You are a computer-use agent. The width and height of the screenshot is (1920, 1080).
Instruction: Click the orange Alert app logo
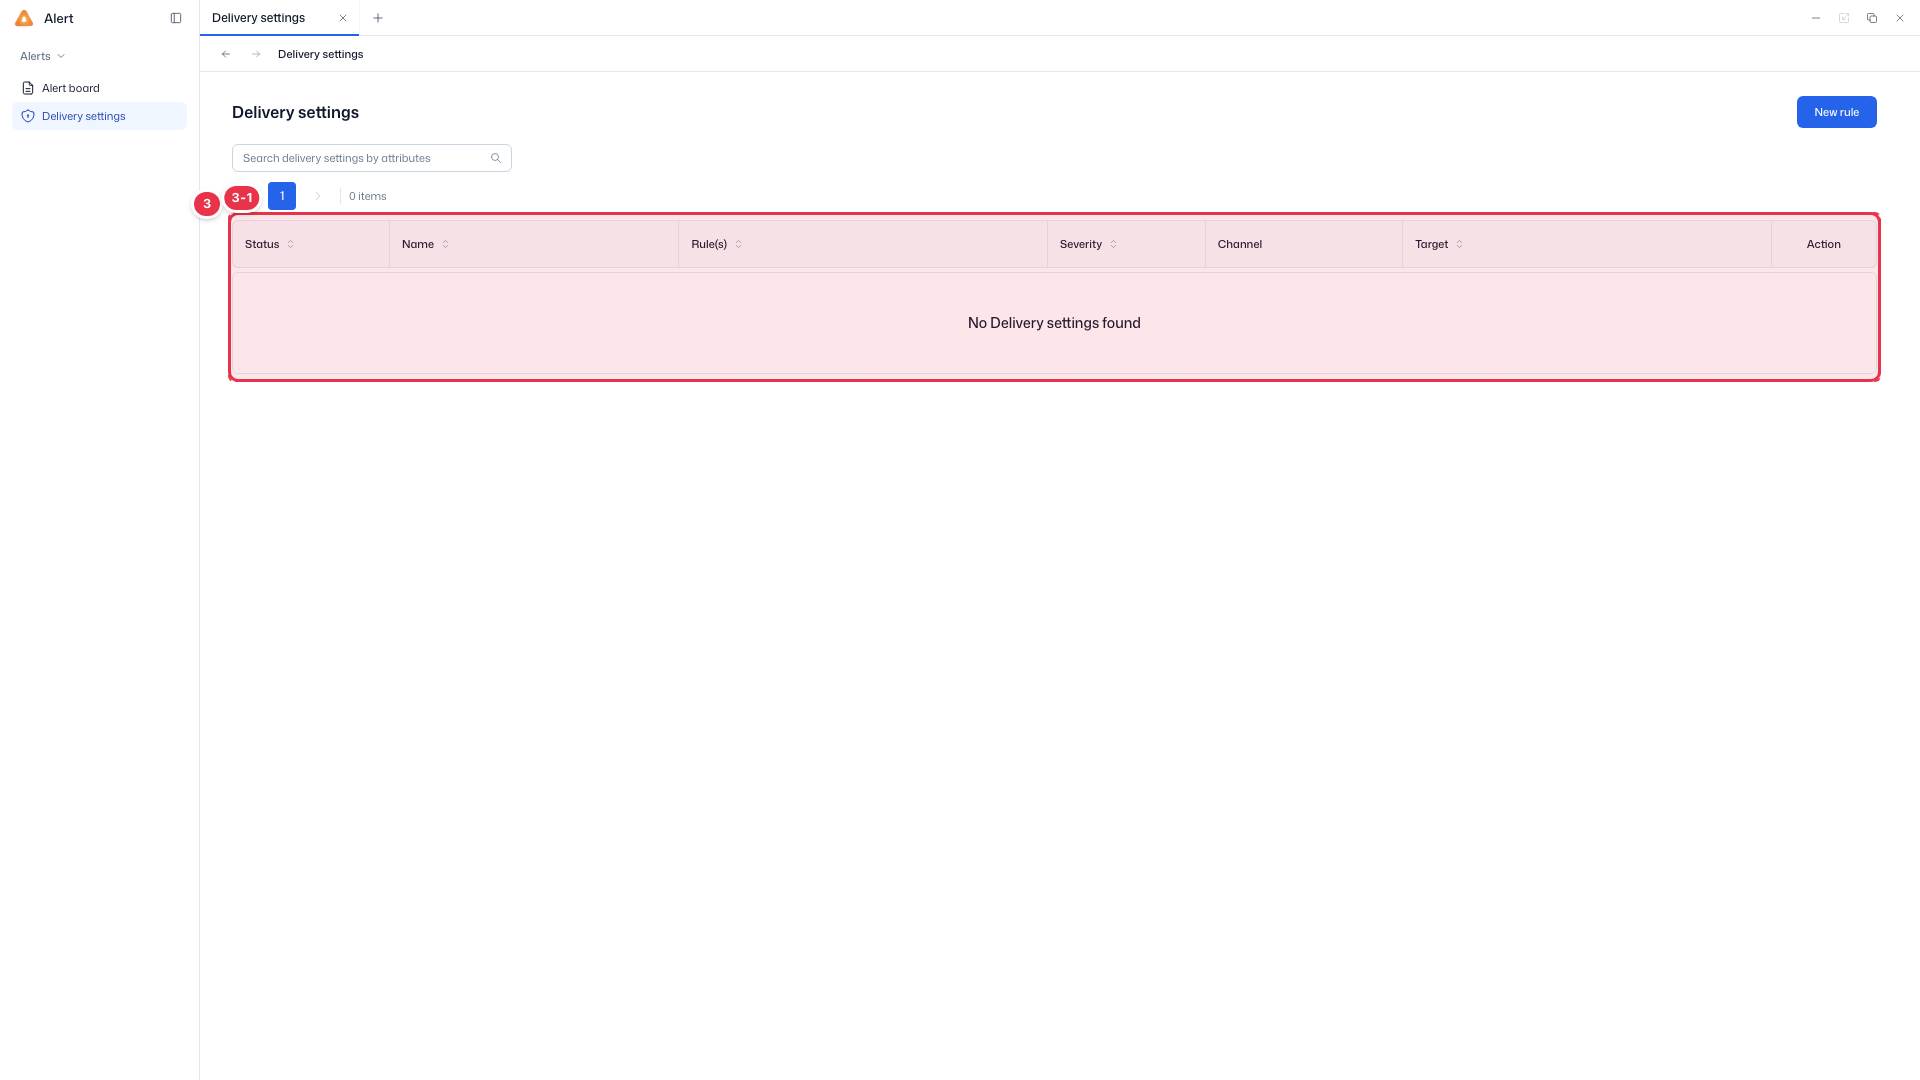pyautogui.click(x=24, y=18)
